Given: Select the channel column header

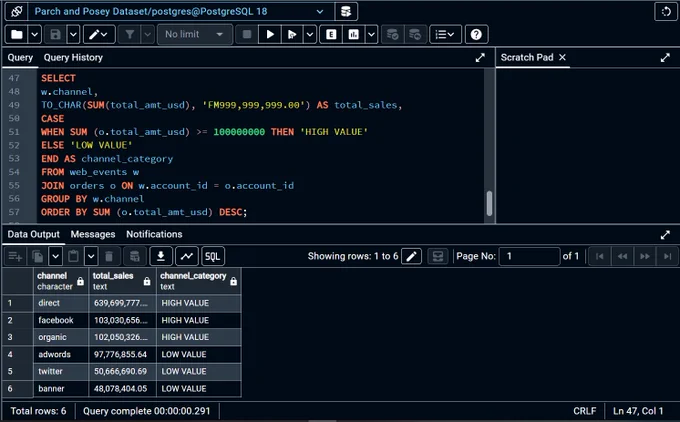Looking at the screenshot, I should coord(61,281).
